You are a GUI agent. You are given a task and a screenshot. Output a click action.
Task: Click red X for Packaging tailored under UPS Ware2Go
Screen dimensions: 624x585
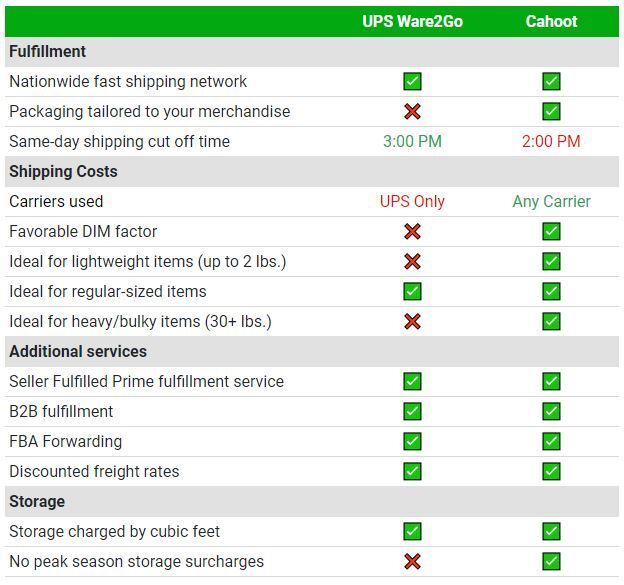point(412,111)
